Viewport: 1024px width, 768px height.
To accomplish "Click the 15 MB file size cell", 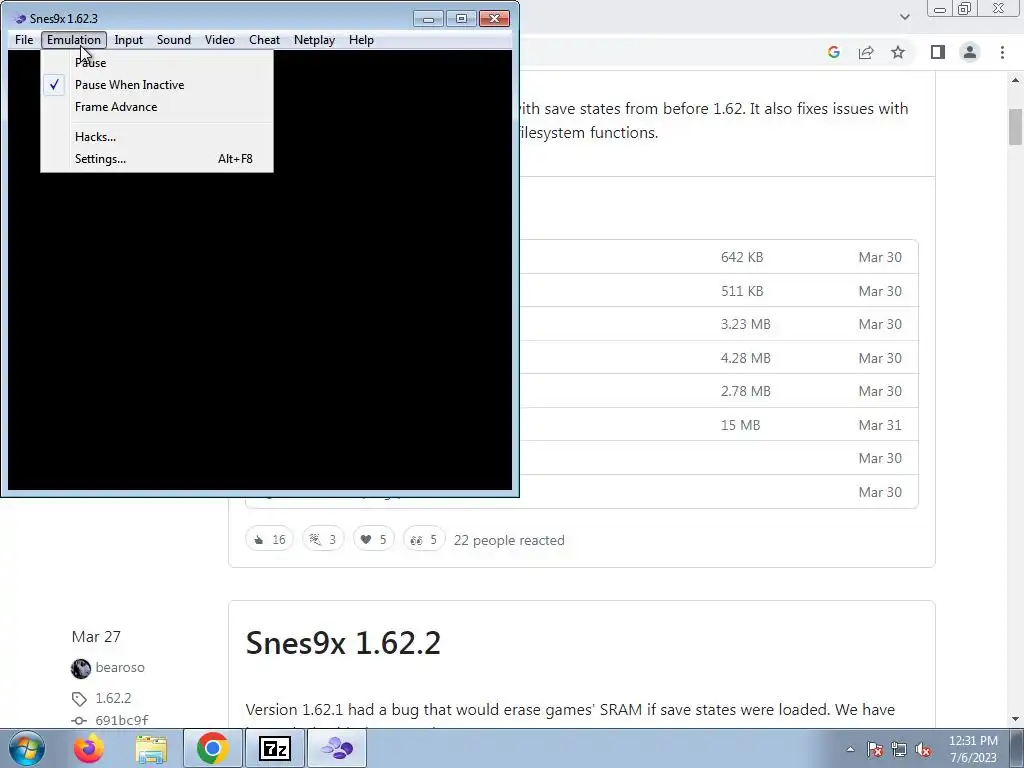I will [x=741, y=425].
